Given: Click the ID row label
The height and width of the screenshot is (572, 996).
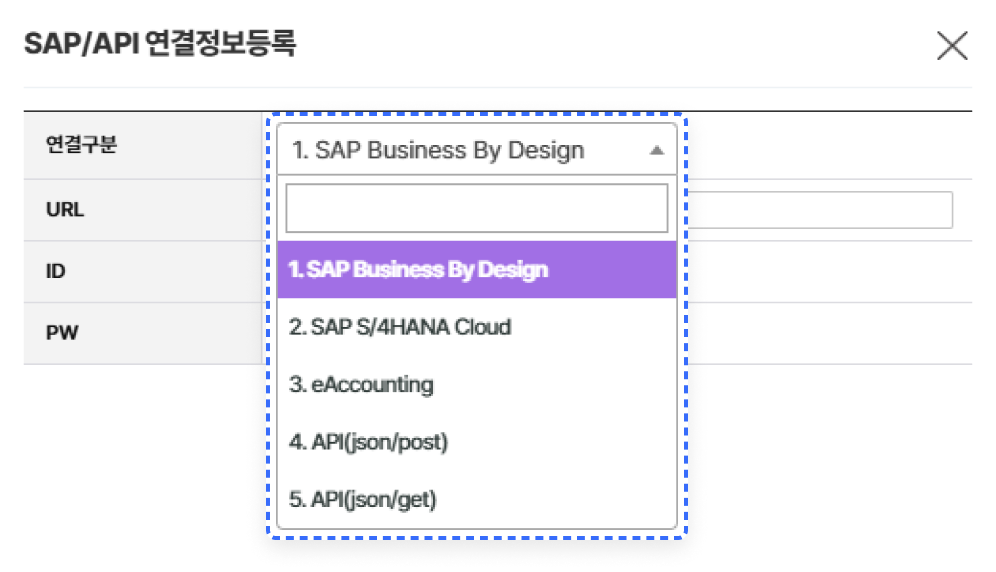Looking at the screenshot, I should pos(55,271).
